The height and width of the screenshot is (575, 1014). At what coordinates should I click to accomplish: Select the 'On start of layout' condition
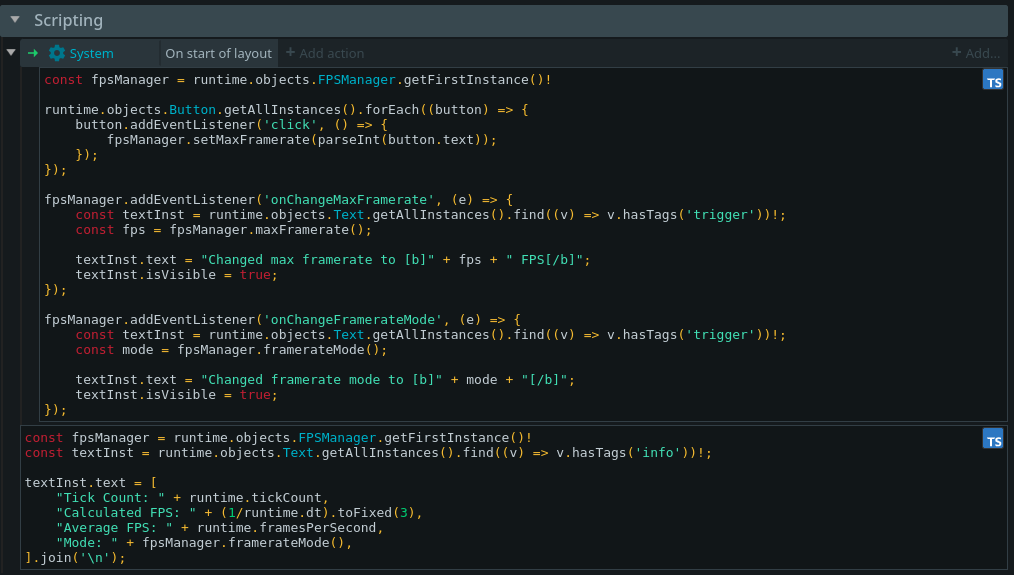[219, 54]
